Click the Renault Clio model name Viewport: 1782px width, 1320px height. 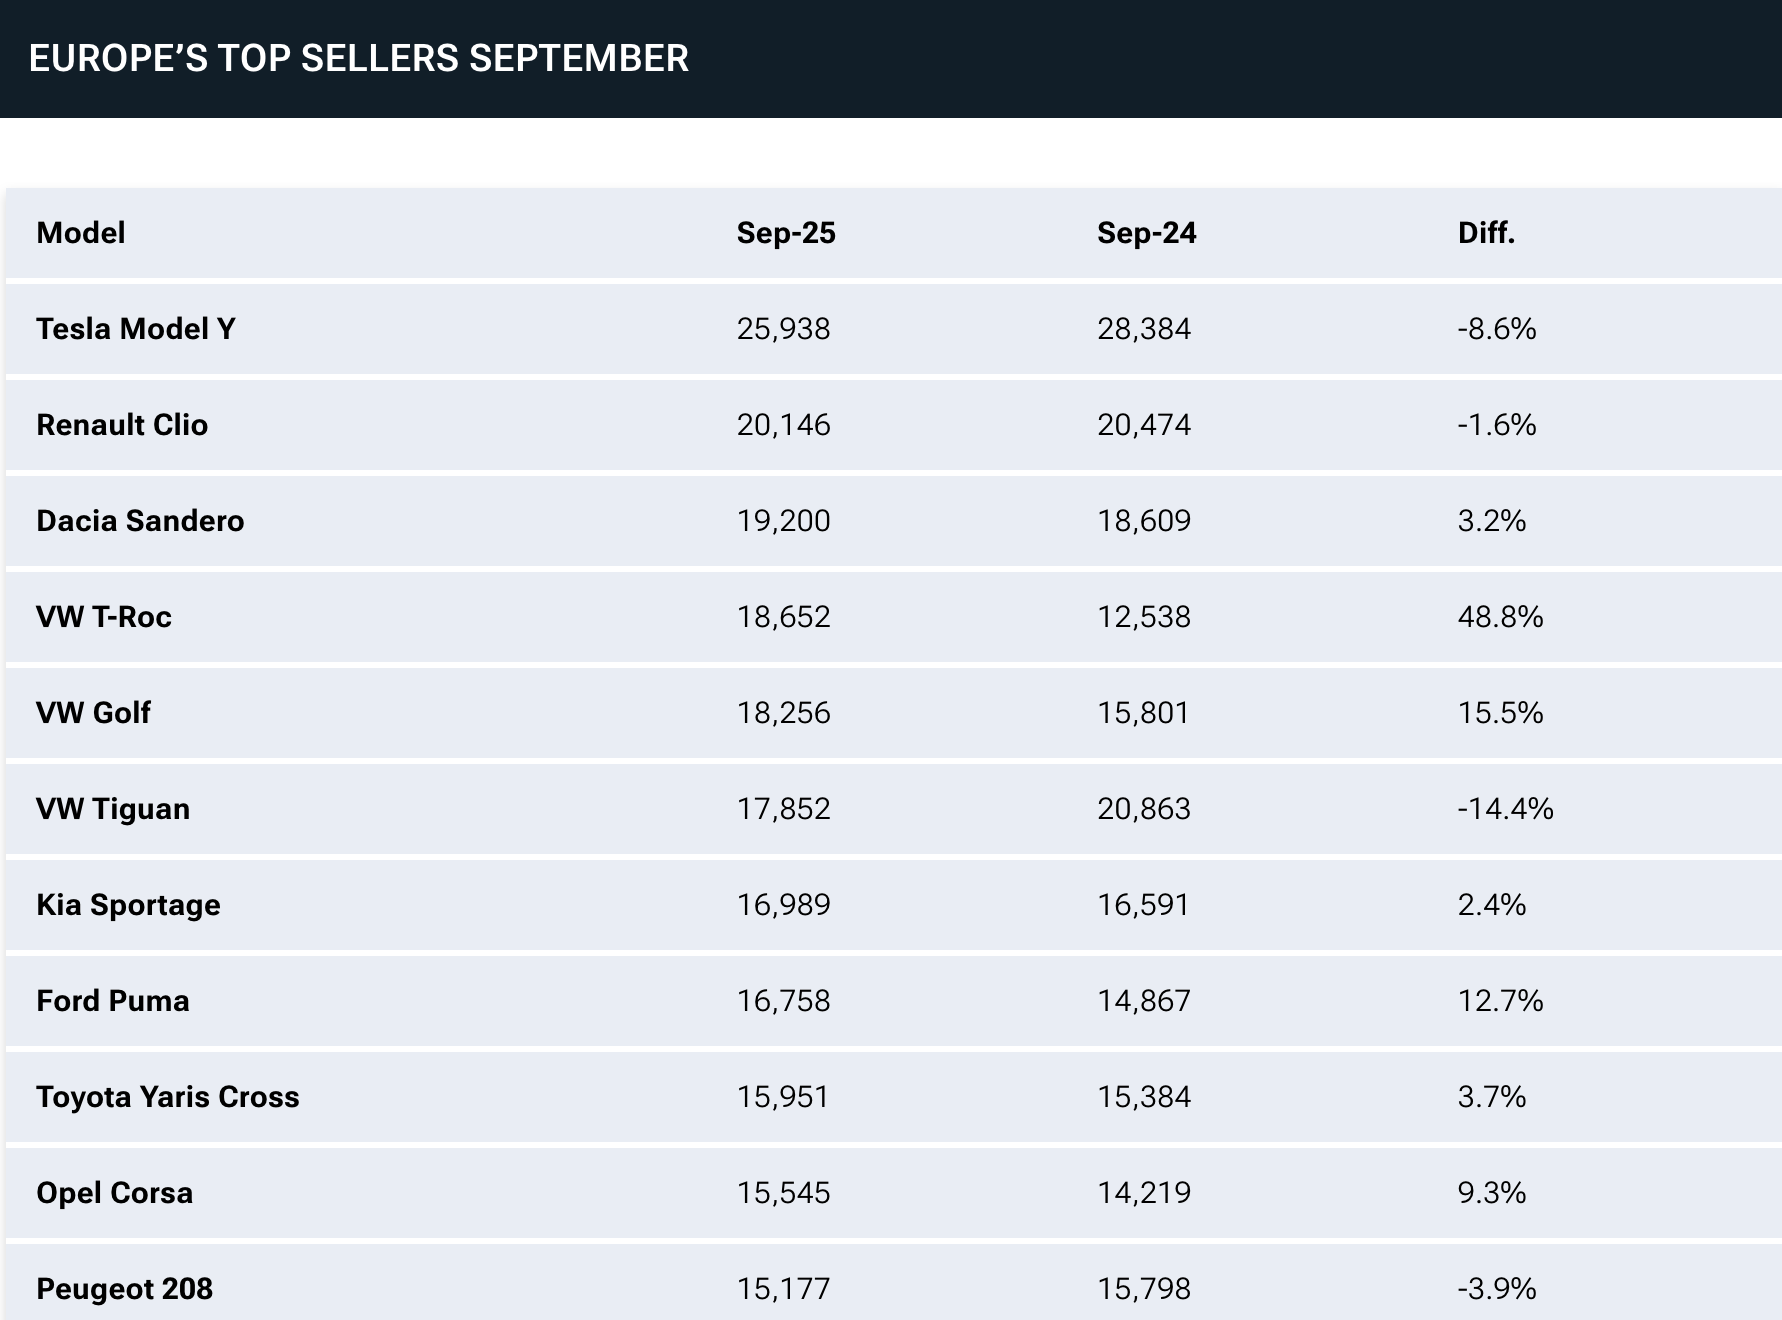pos(122,425)
